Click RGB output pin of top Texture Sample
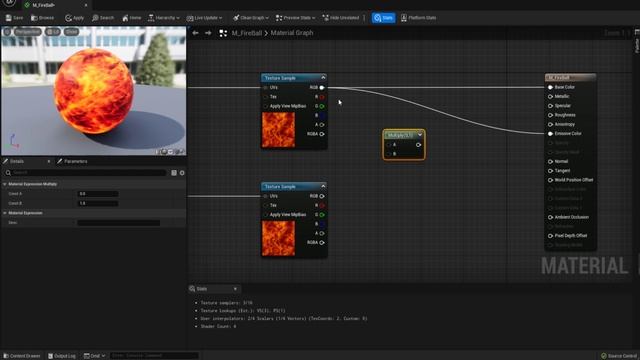 [x=322, y=87]
